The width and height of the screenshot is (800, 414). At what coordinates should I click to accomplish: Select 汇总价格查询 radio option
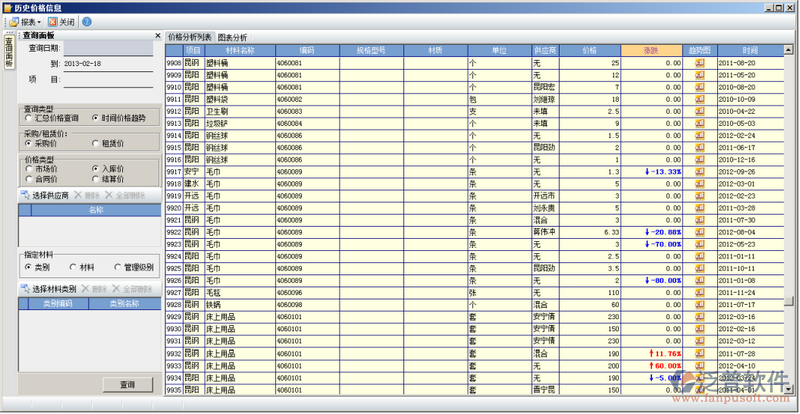coord(29,118)
